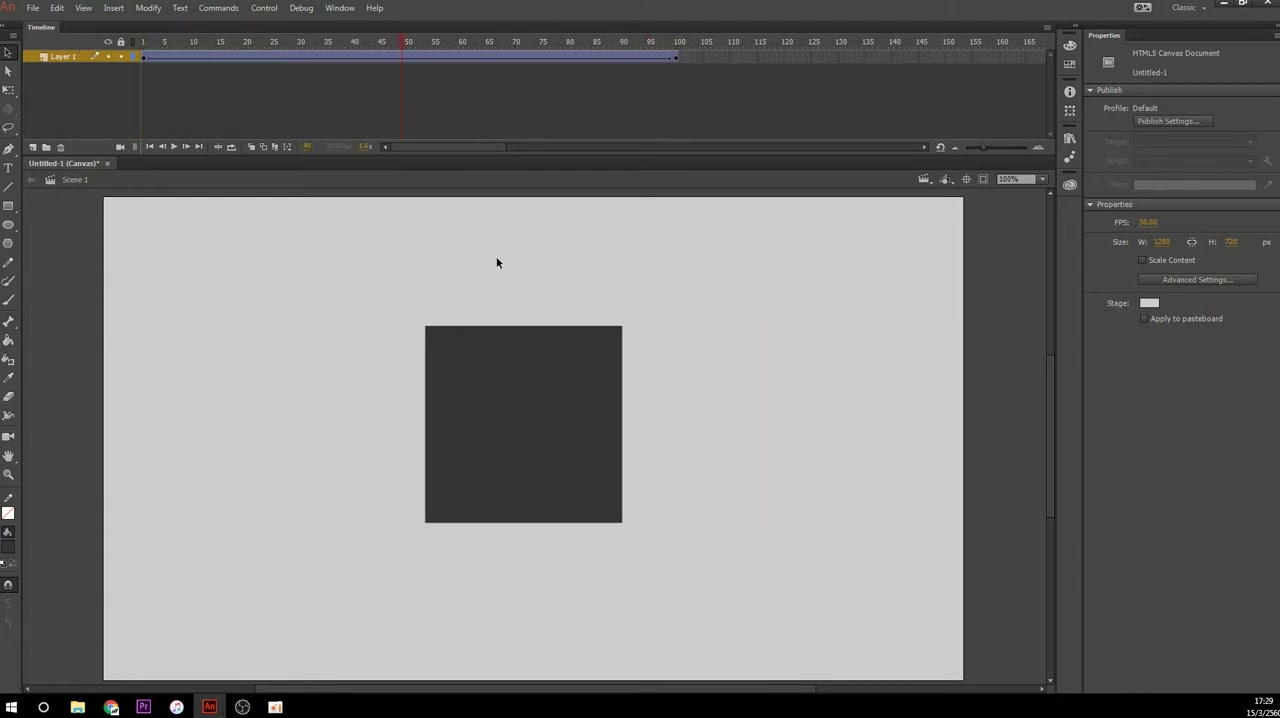
Task: Create a new layer folder
Action: 46,147
